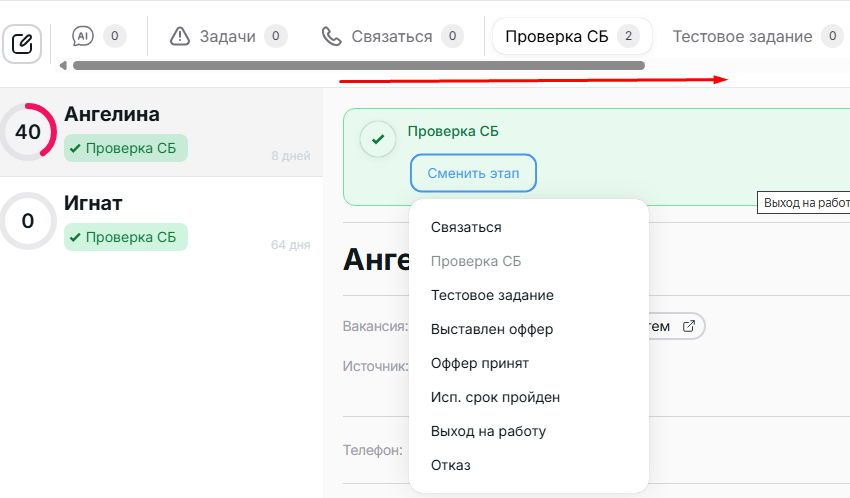Open vacancy via external link icon
850x498 pixels.
688,326
